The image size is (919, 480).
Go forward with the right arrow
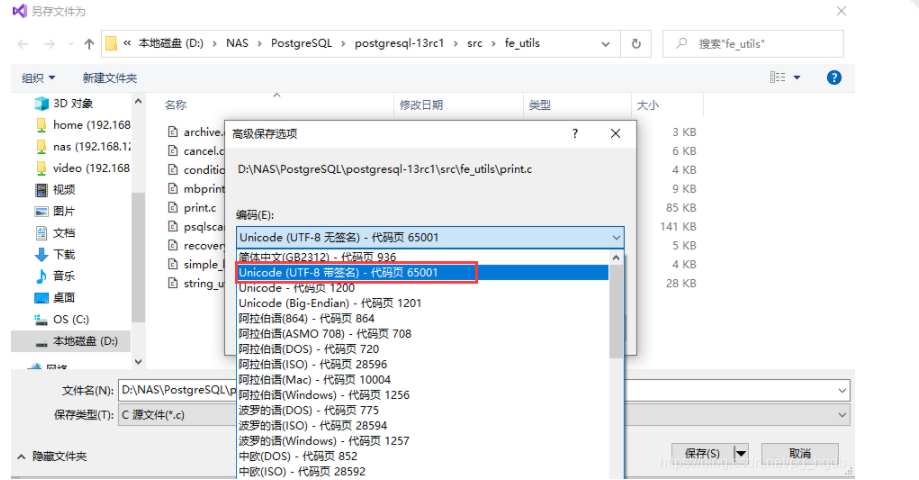click(50, 44)
